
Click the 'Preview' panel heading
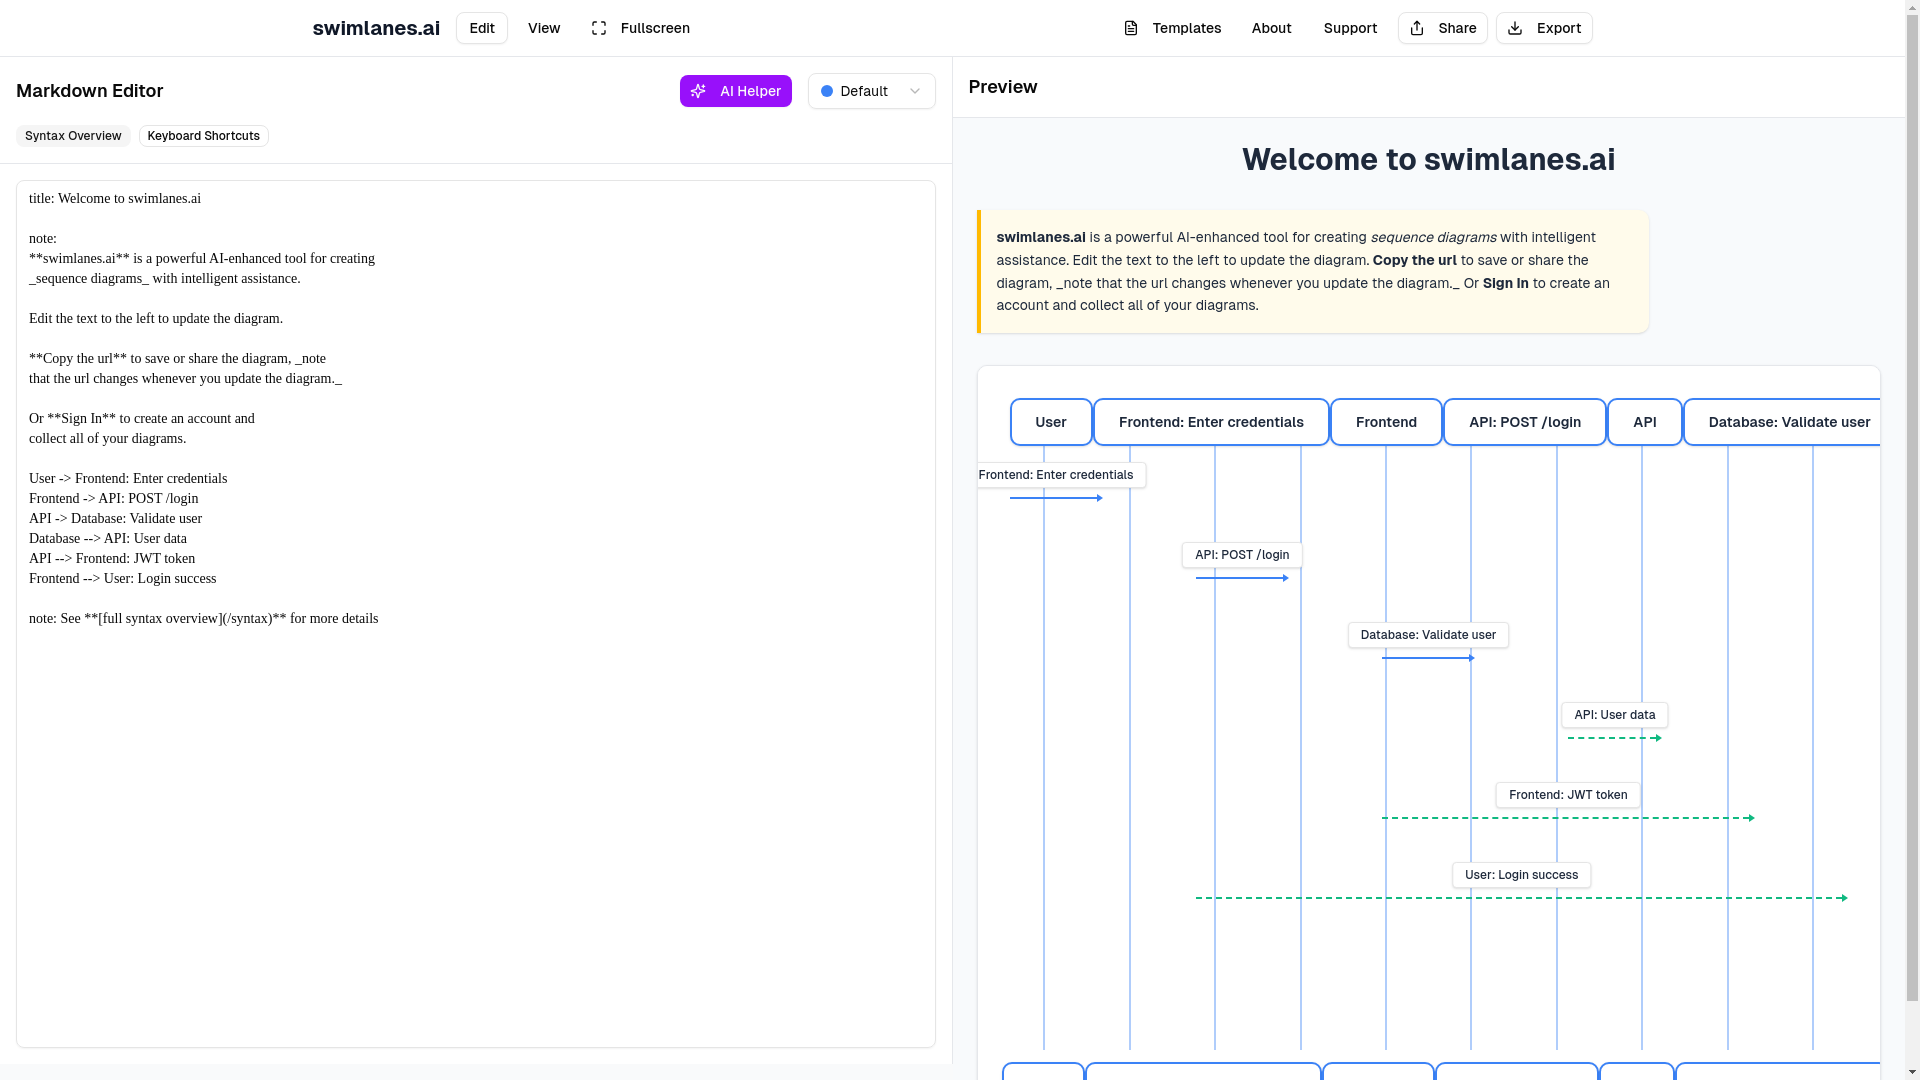pyautogui.click(x=1003, y=87)
